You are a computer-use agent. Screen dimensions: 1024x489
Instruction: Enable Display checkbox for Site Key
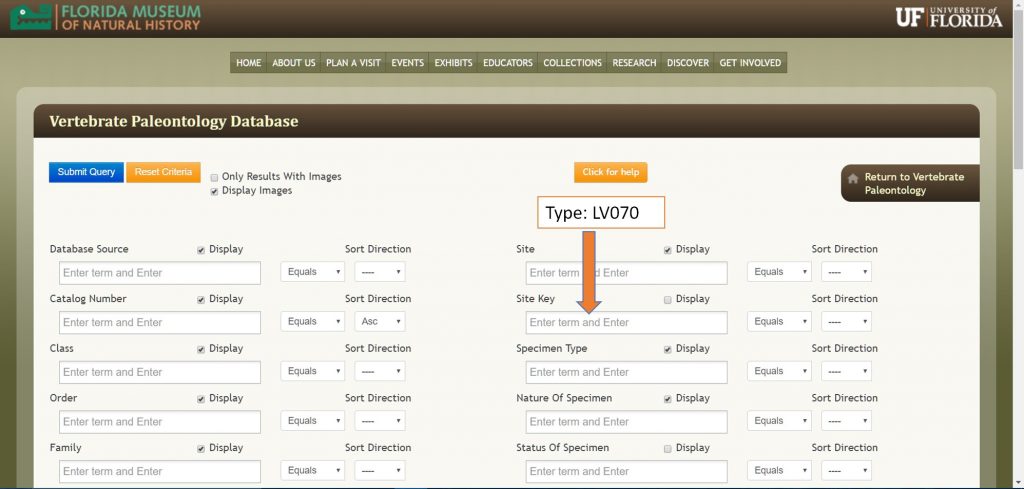669,299
